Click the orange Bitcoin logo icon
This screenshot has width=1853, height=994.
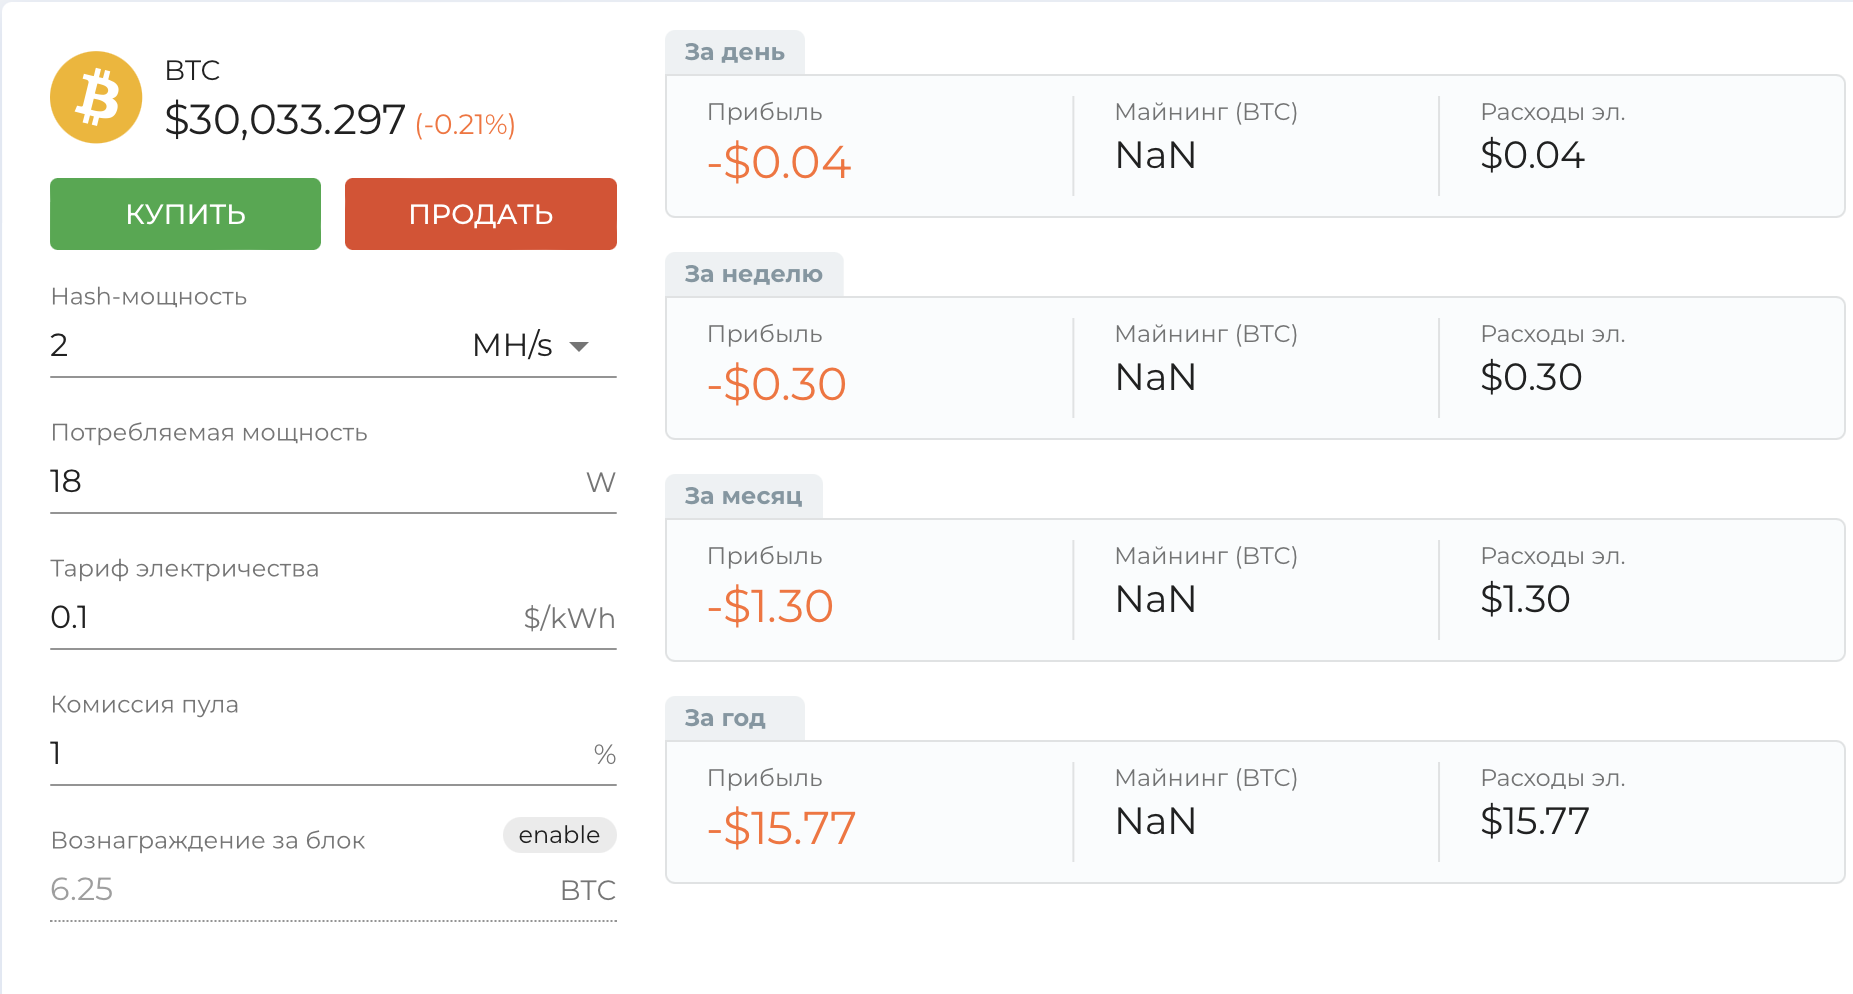coord(96,97)
